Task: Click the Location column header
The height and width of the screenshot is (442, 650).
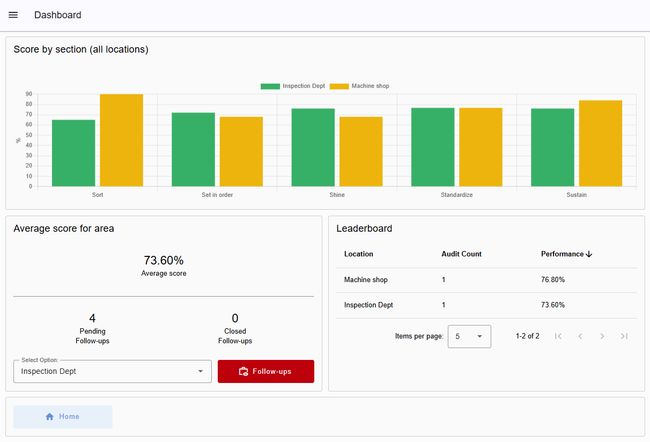Action: [x=360, y=254]
